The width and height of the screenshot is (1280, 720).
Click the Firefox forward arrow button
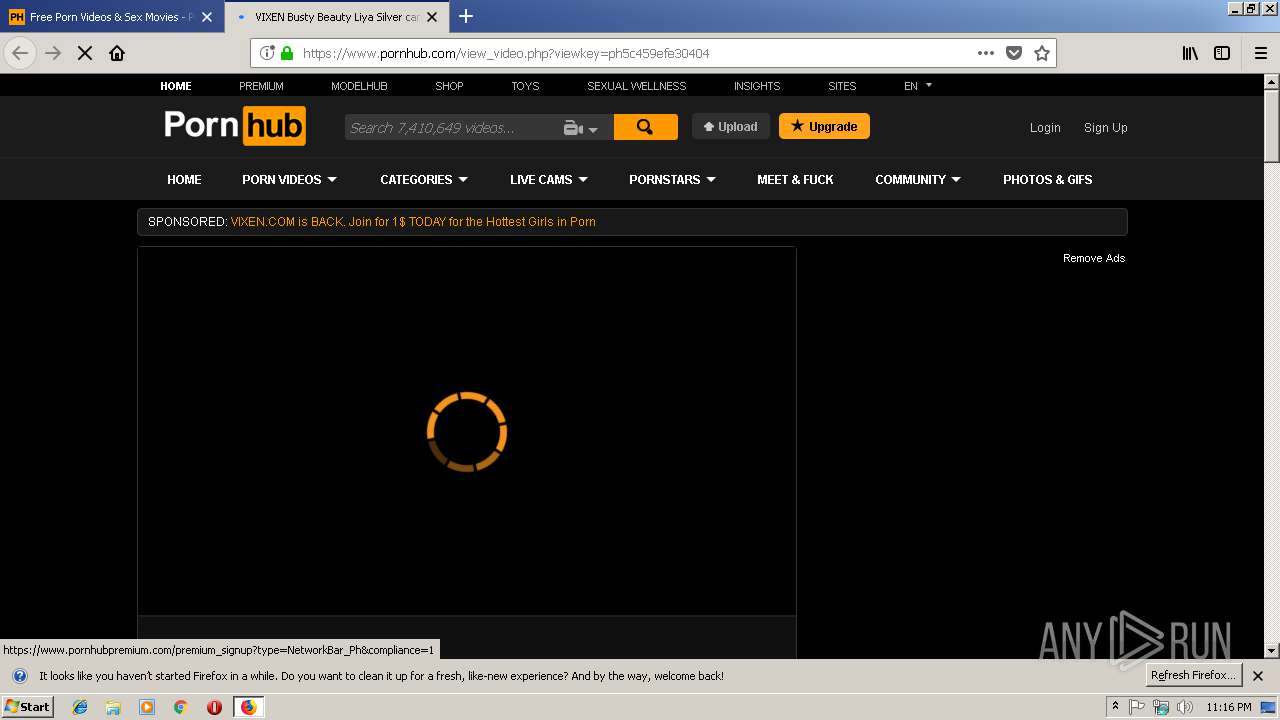click(x=53, y=53)
